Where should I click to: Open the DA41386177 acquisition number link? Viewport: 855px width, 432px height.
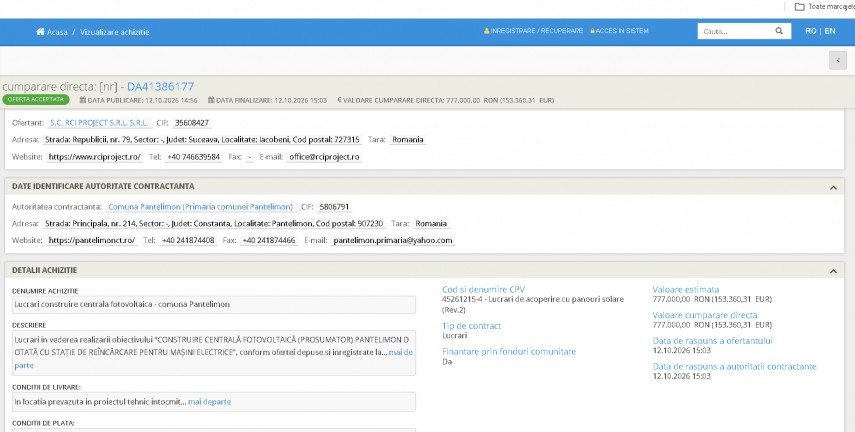(160, 87)
